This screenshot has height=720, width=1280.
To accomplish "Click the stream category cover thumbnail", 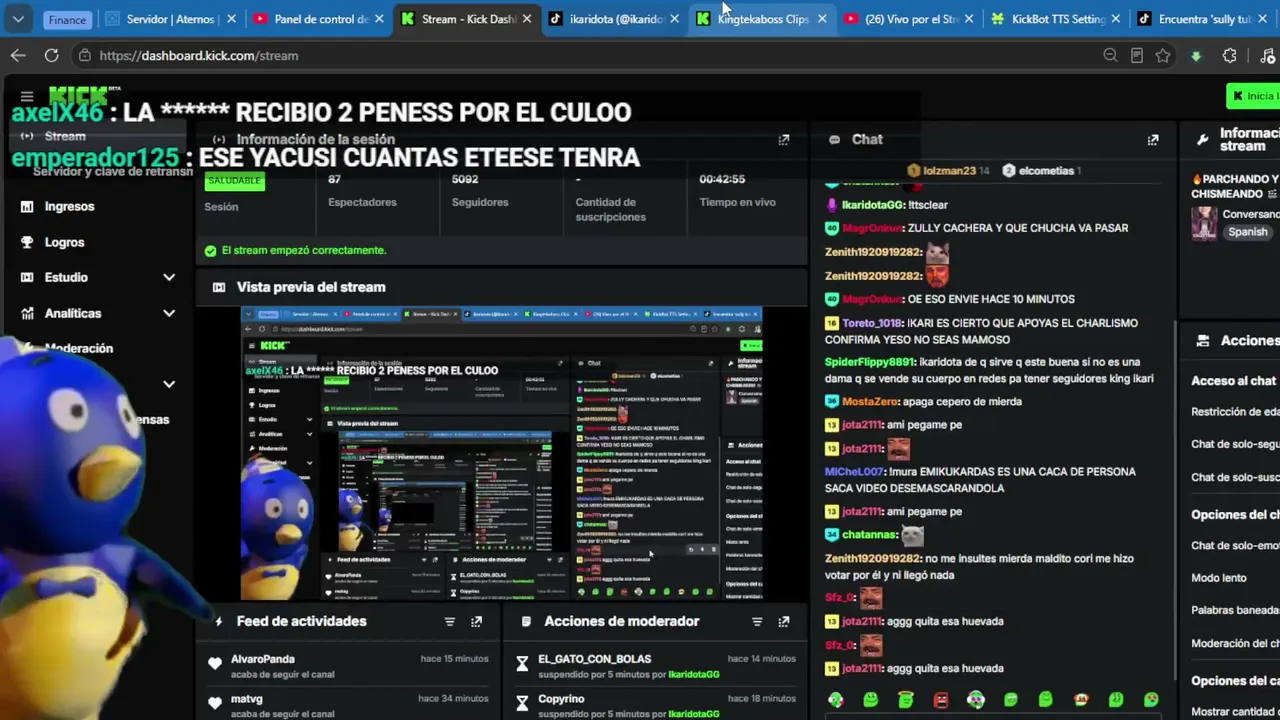I will [x=1204, y=223].
